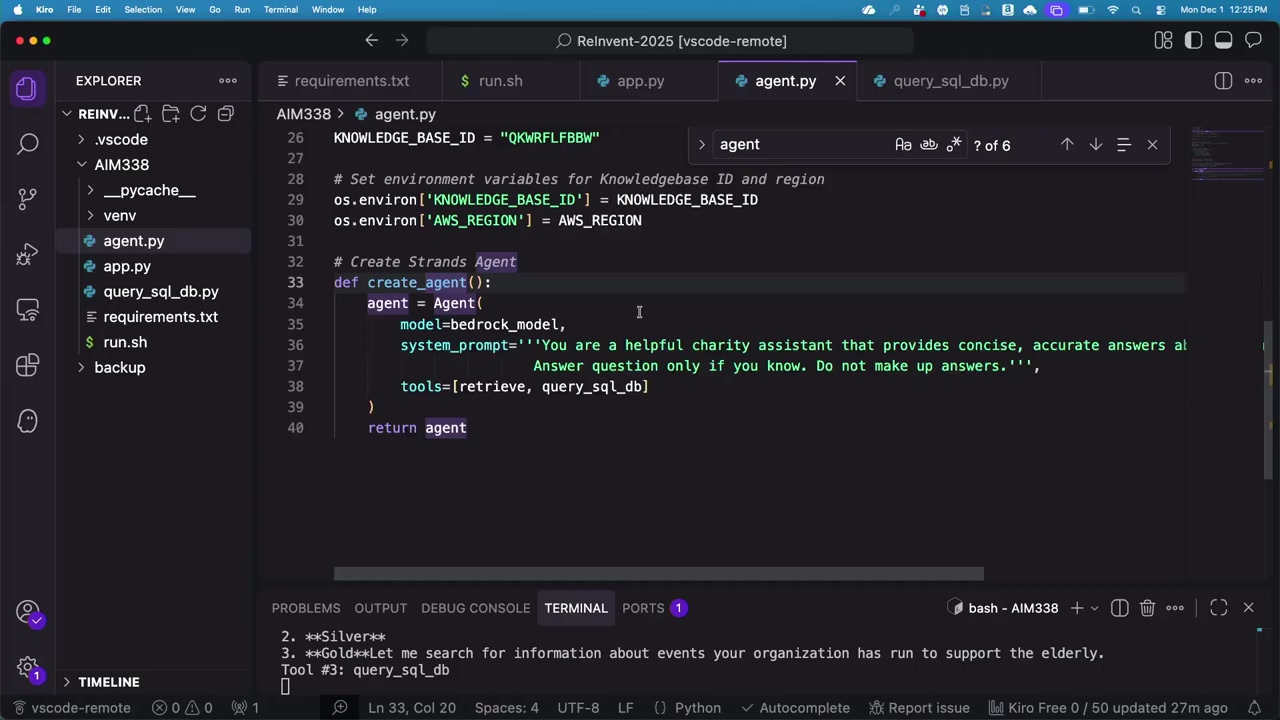Image resolution: width=1280 pixels, height=720 pixels.
Task: Open the Terminal menu in menu bar
Action: pyautogui.click(x=280, y=10)
